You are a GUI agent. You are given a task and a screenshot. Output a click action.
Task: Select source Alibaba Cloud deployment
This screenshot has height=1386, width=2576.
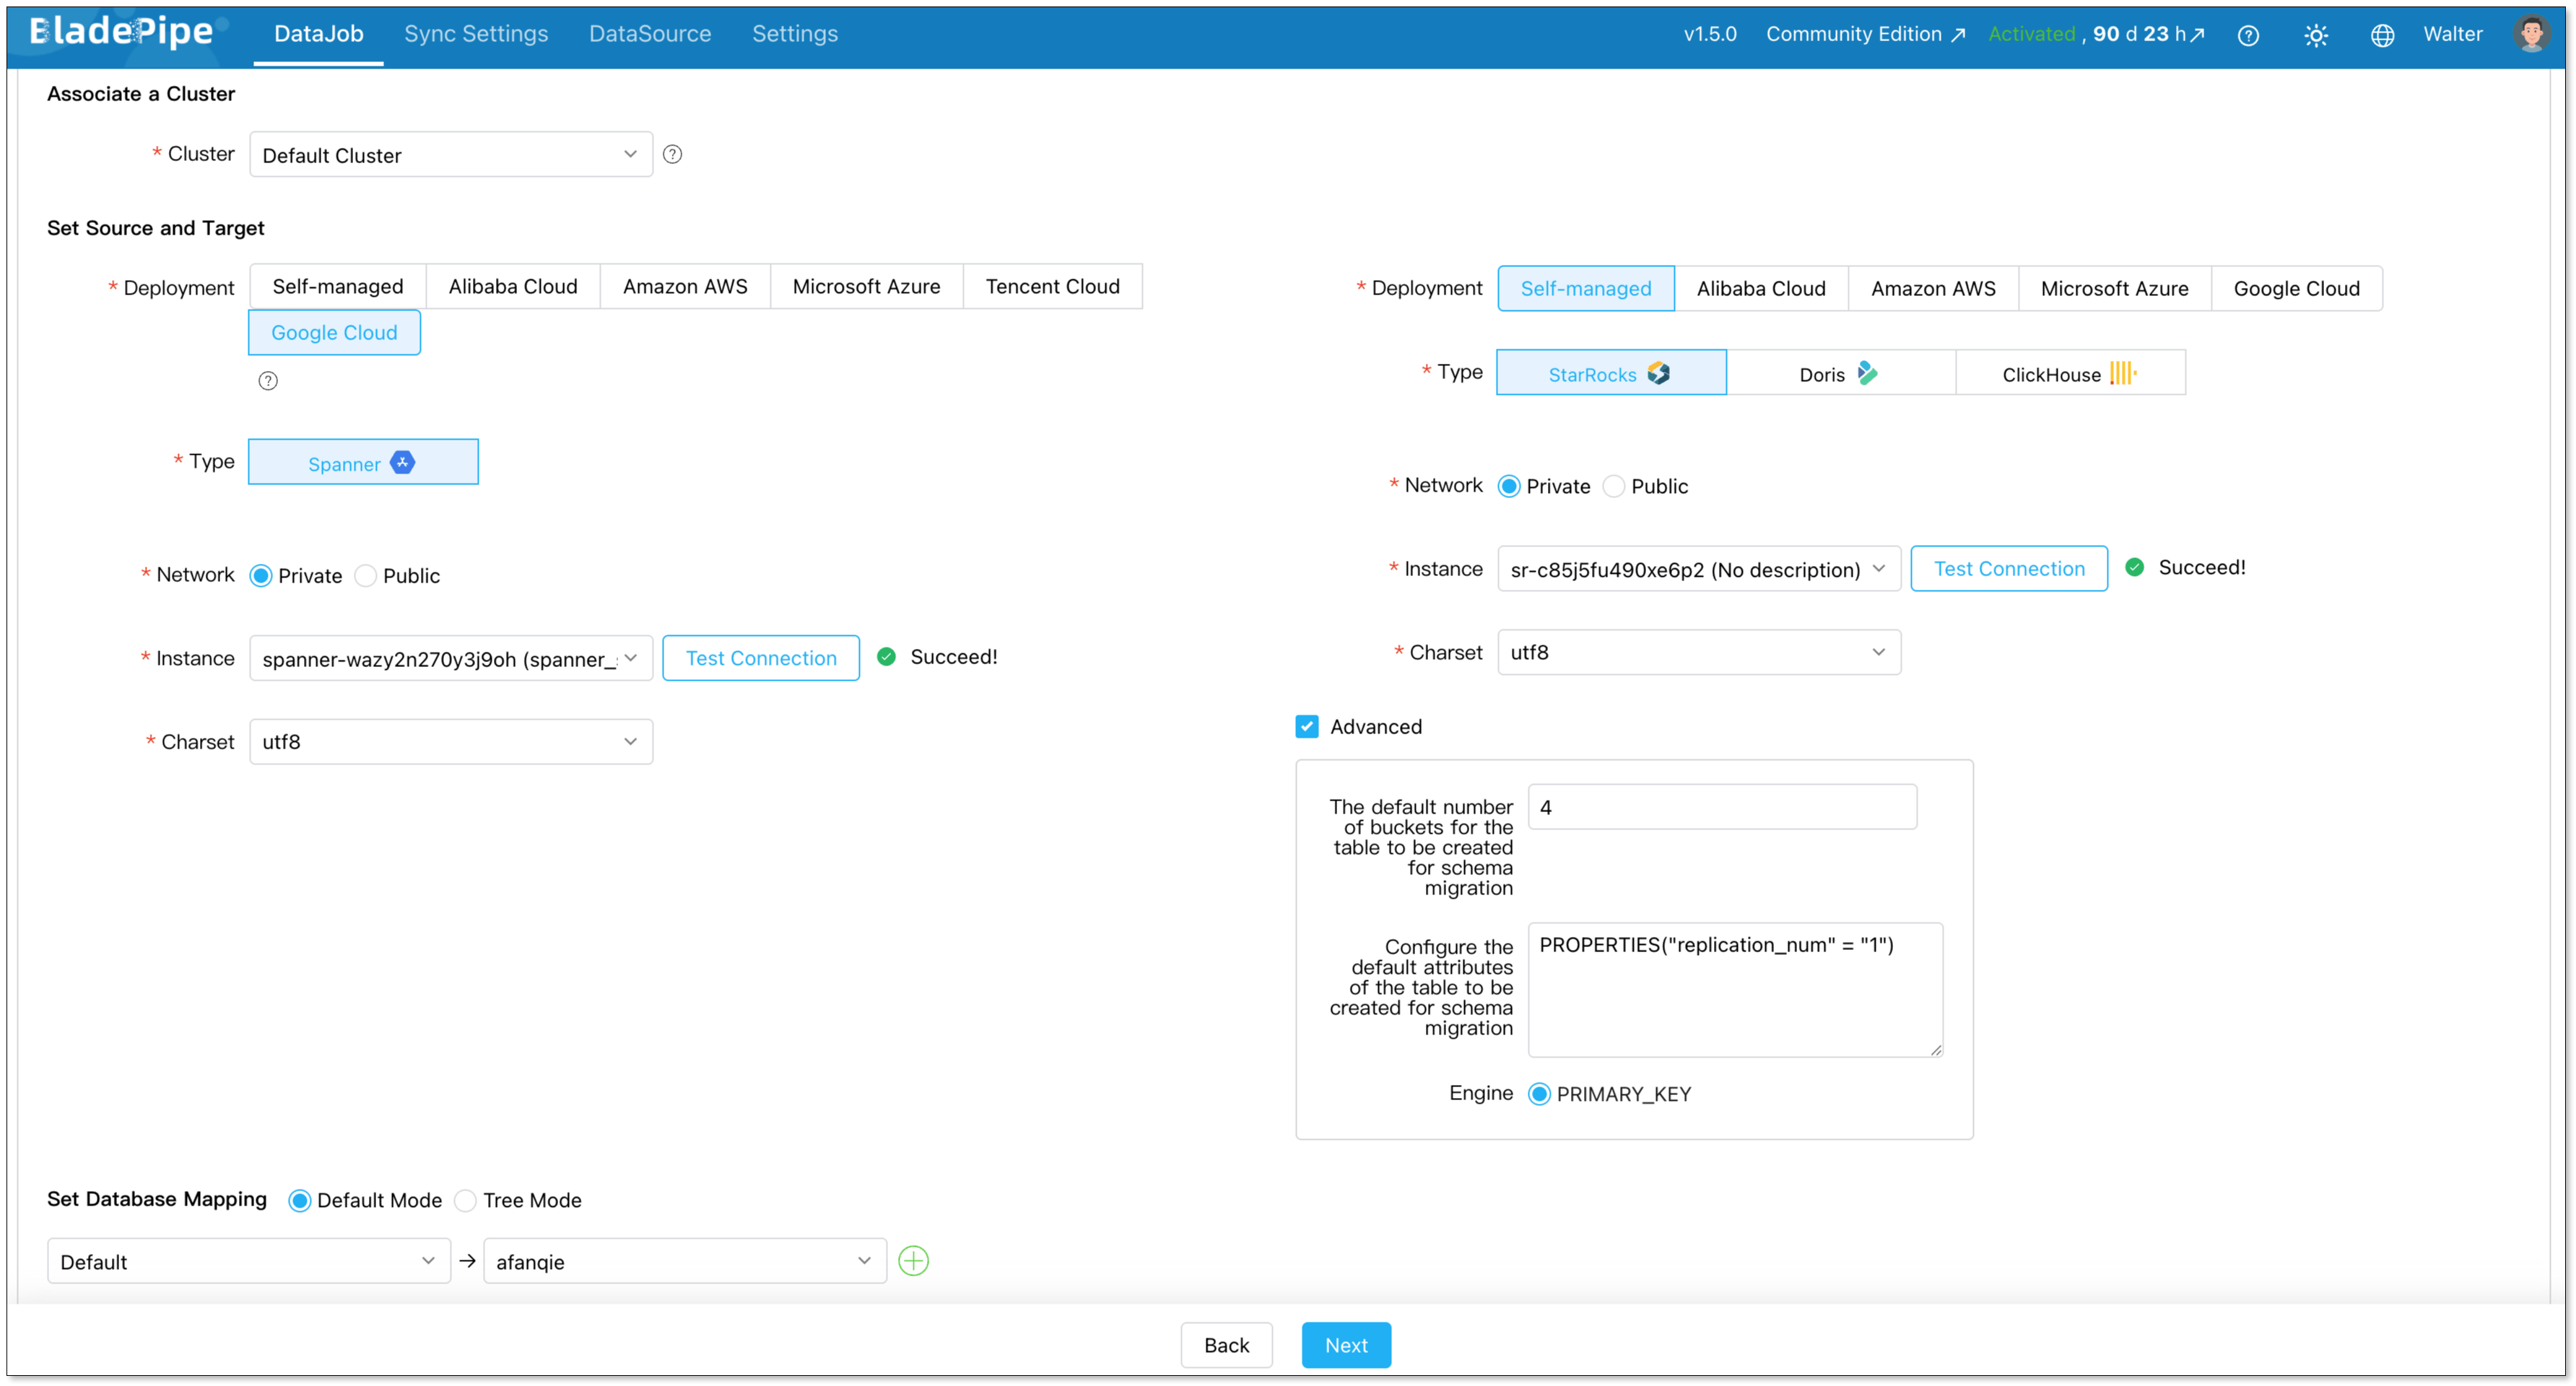(x=513, y=286)
